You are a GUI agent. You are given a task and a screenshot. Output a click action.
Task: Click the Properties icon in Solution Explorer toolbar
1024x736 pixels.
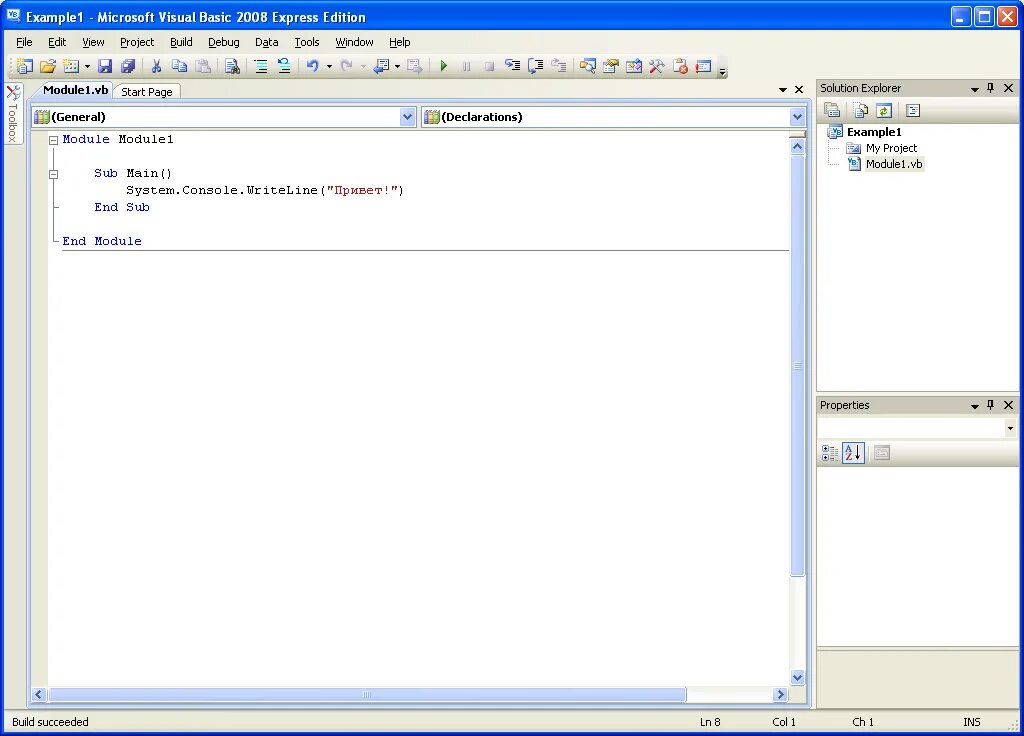[832, 110]
